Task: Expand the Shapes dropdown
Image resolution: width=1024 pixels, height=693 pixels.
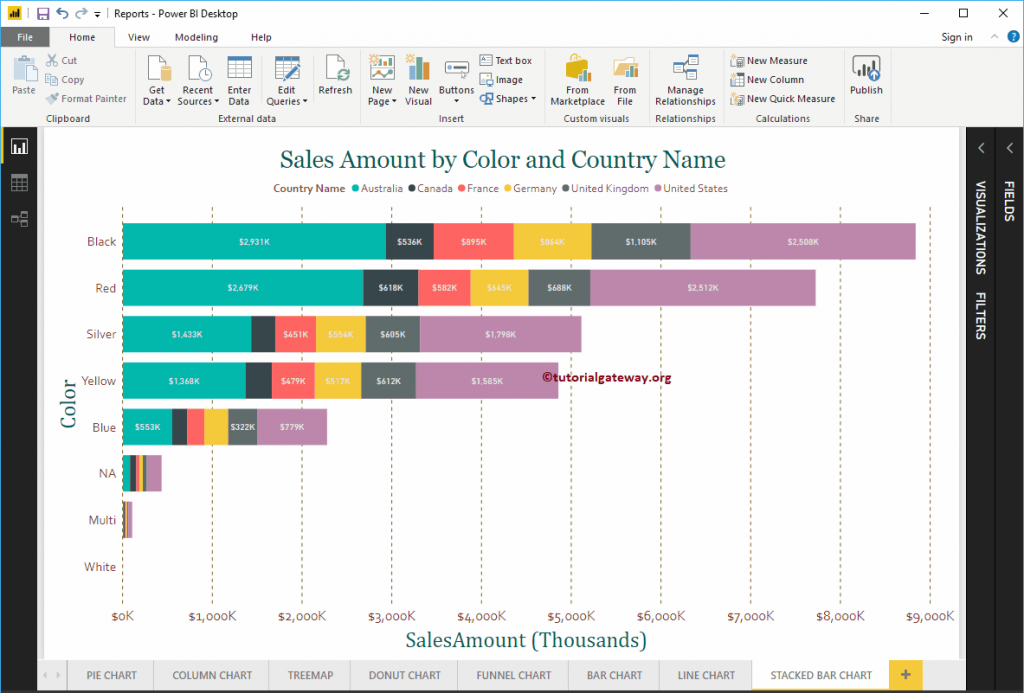Action: pyautogui.click(x=510, y=98)
